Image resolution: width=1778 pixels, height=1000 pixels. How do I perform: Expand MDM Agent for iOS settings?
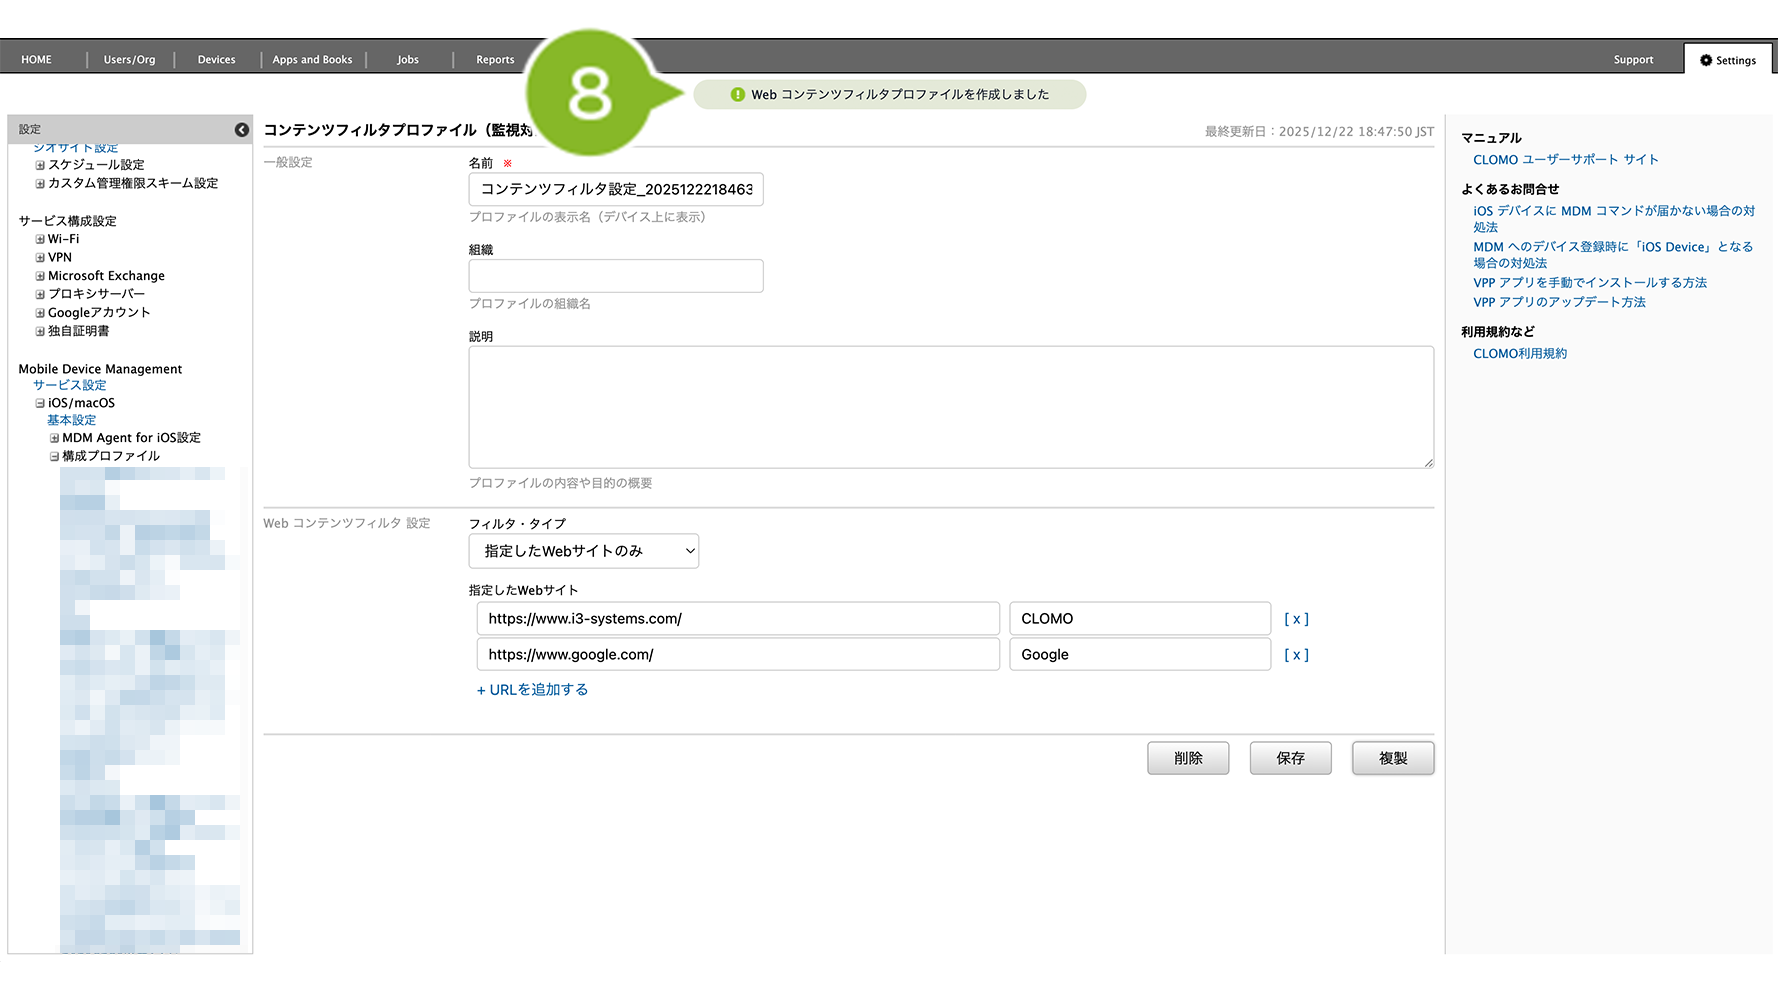coord(54,439)
